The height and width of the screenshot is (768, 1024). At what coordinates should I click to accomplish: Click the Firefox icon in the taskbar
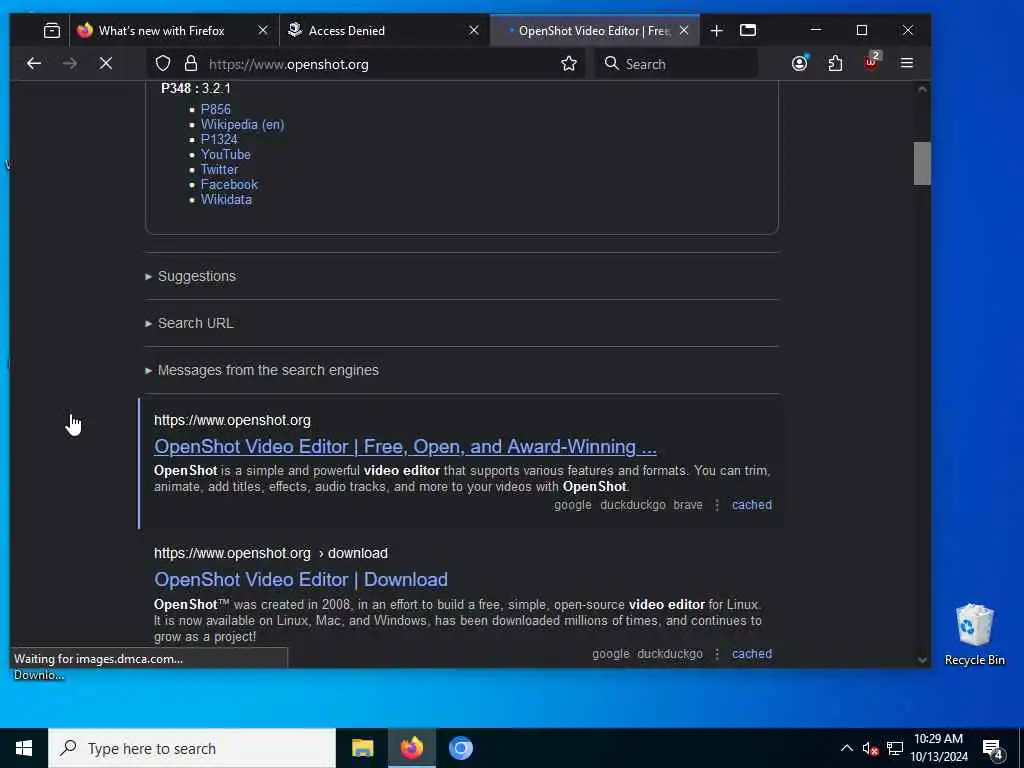411,748
